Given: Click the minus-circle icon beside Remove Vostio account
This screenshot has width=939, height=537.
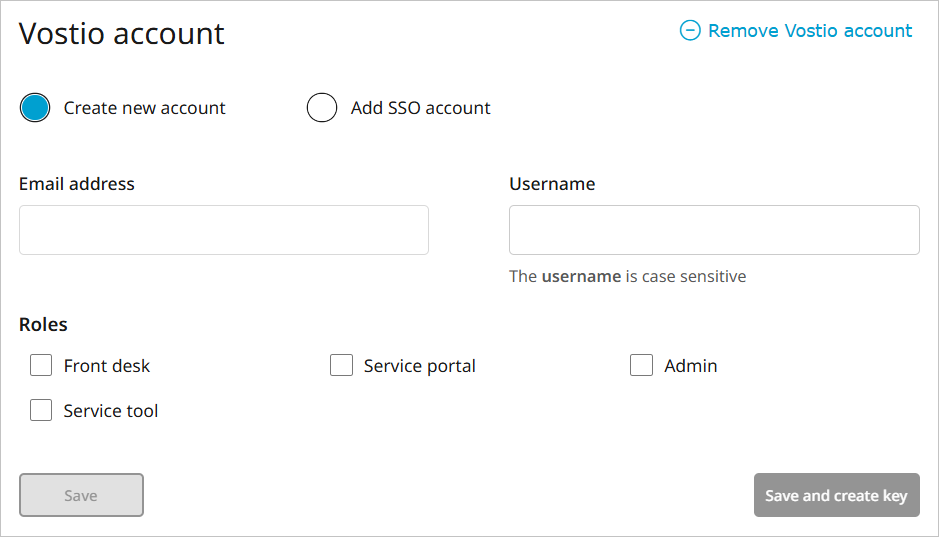Looking at the screenshot, I should [x=690, y=31].
